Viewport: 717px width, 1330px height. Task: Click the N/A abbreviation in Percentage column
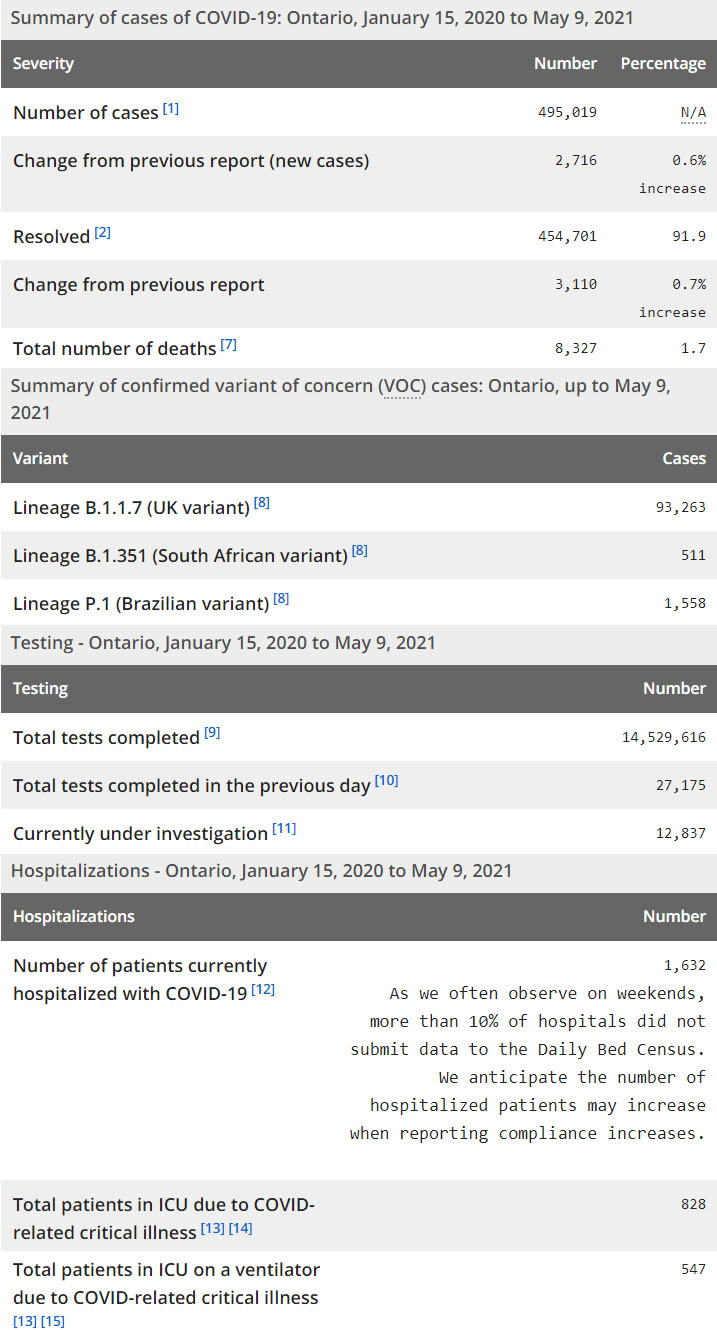click(693, 112)
